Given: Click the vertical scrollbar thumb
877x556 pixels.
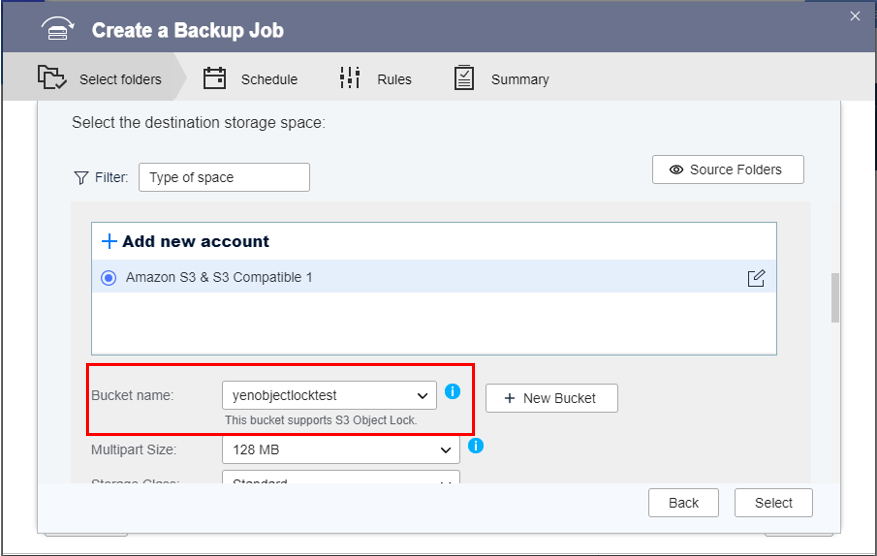Looking at the screenshot, I should (x=835, y=297).
